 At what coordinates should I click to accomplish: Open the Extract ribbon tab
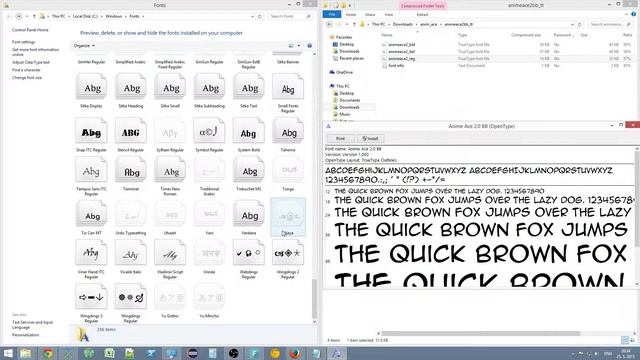point(422,15)
